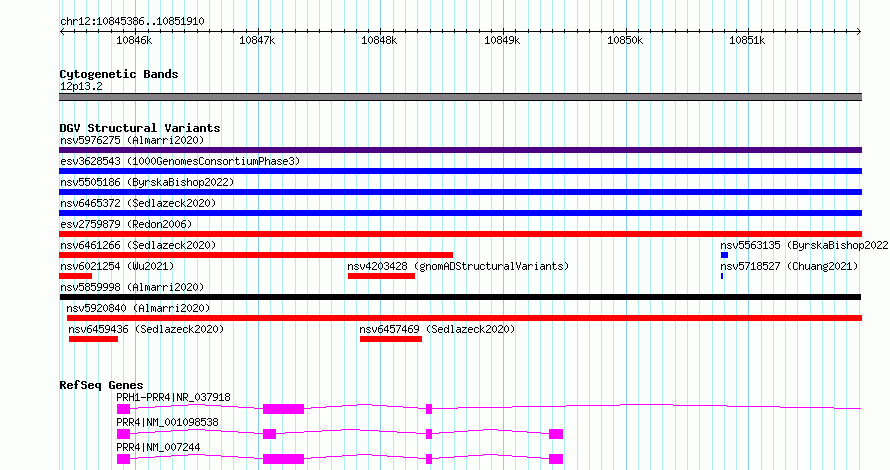Select nsv5718527 (Chuang2021) label
Viewport: 890px width, 470px height.
[789, 266]
